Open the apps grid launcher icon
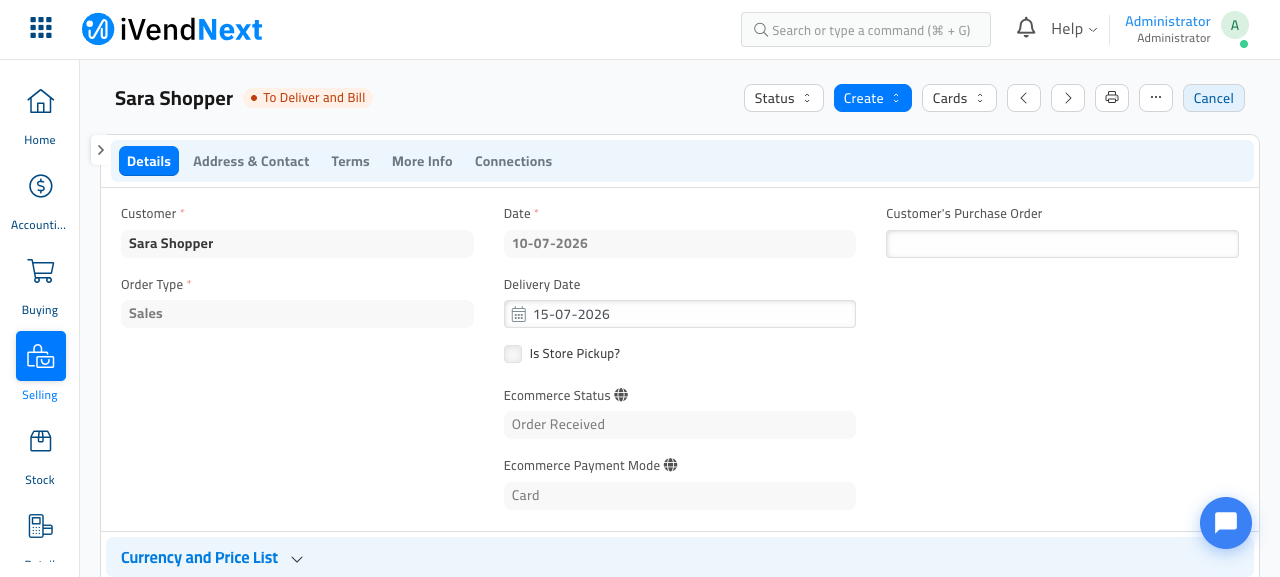This screenshot has width=1280, height=577. pyautogui.click(x=41, y=28)
